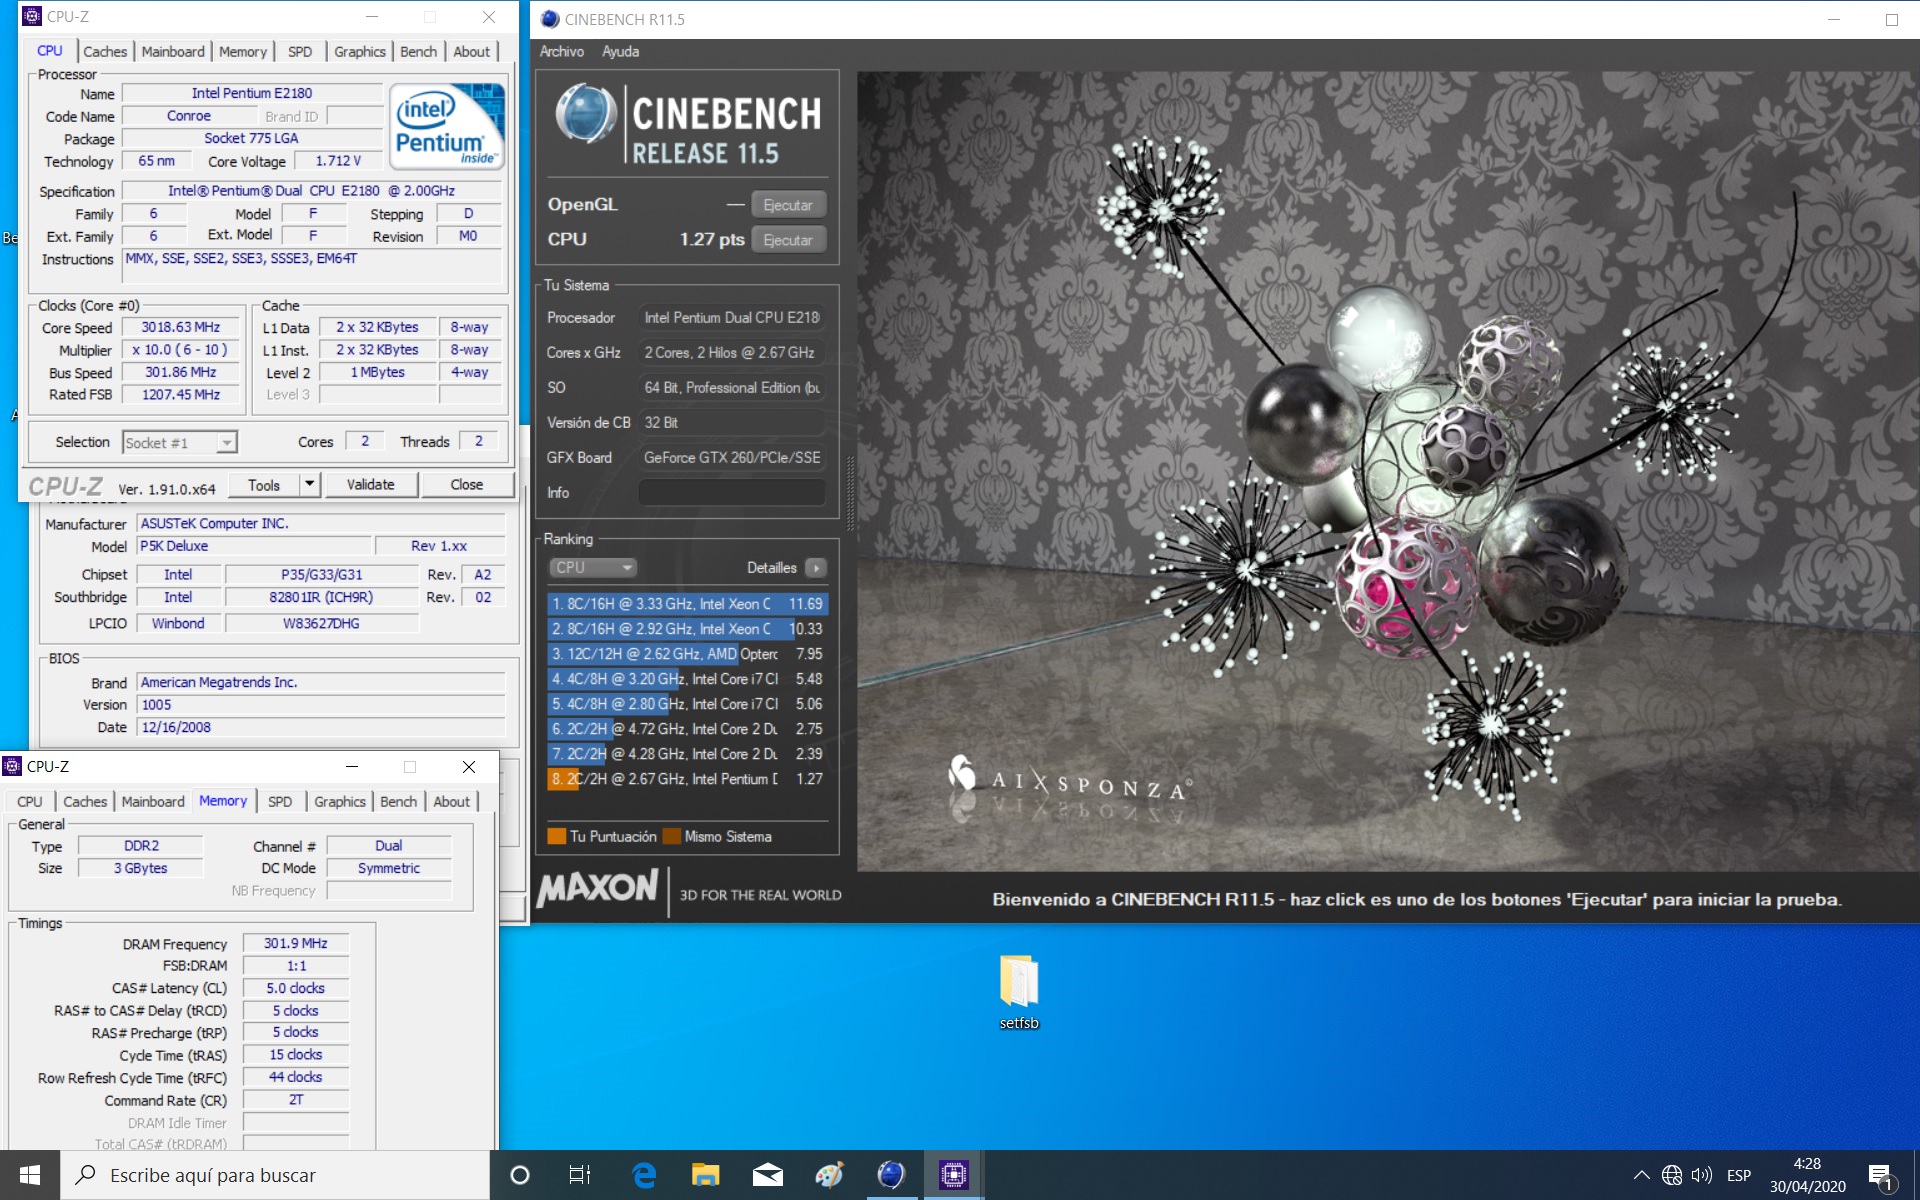Switch to CPU-Z taskbar icon
The height and width of the screenshot is (1200, 1920).
(953, 1175)
